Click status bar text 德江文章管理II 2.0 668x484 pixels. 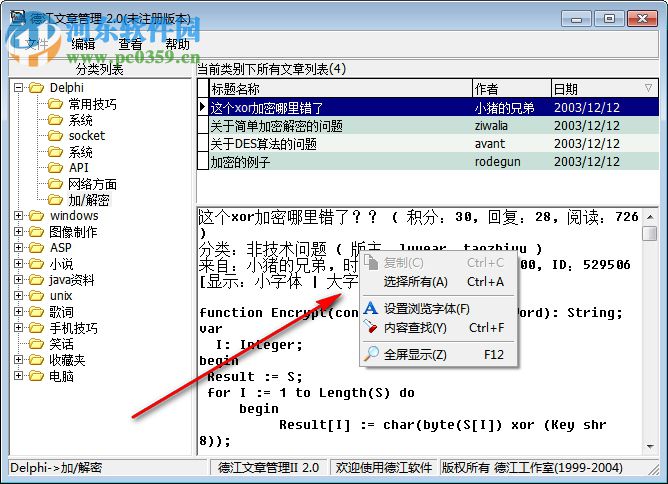(x=268, y=467)
